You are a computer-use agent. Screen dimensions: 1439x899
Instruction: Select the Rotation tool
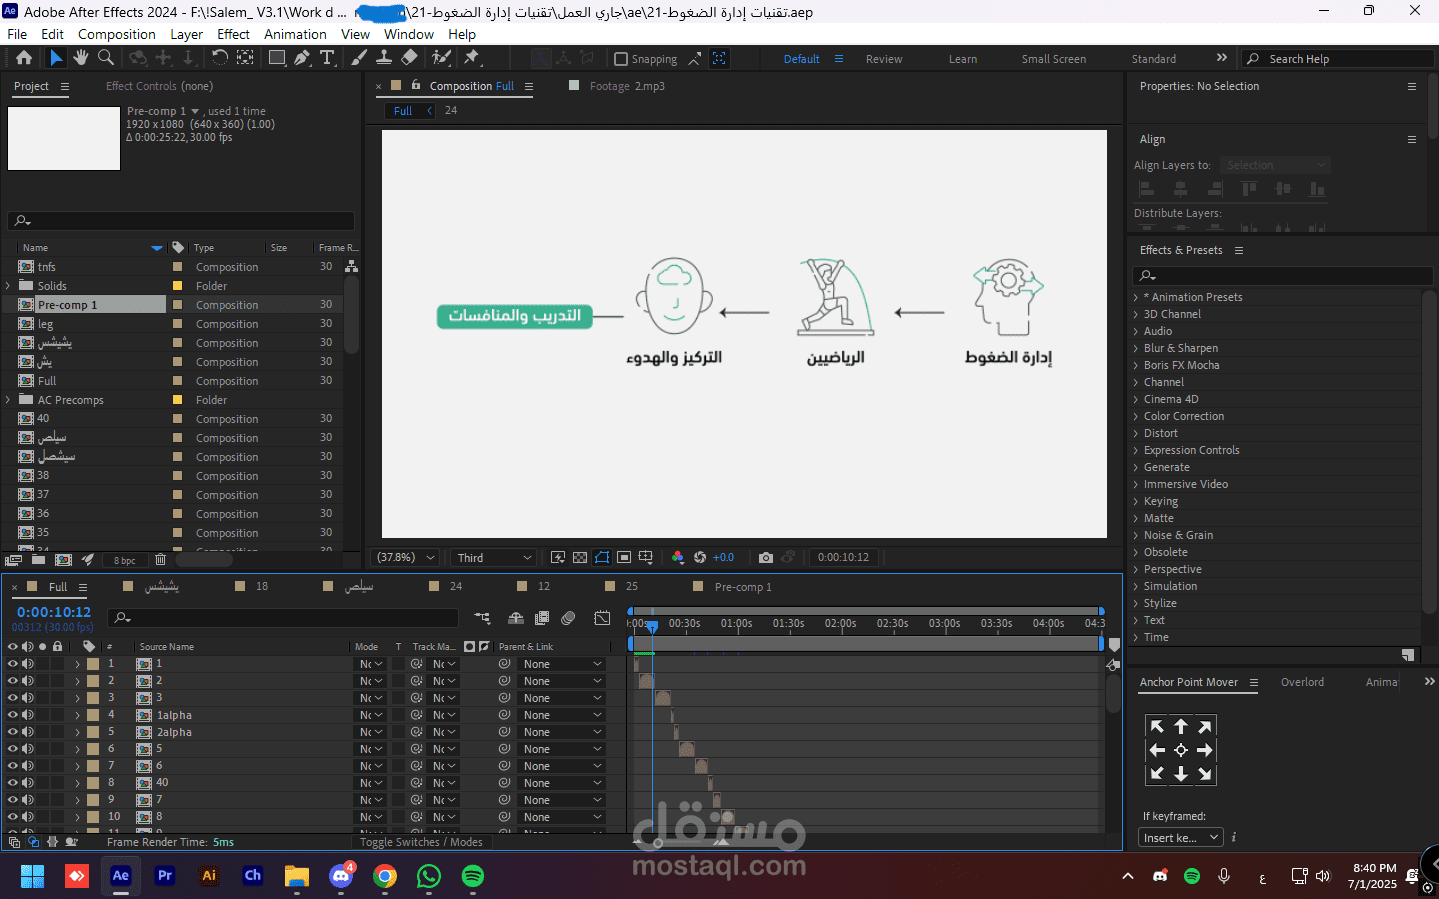(x=220, y=58)
